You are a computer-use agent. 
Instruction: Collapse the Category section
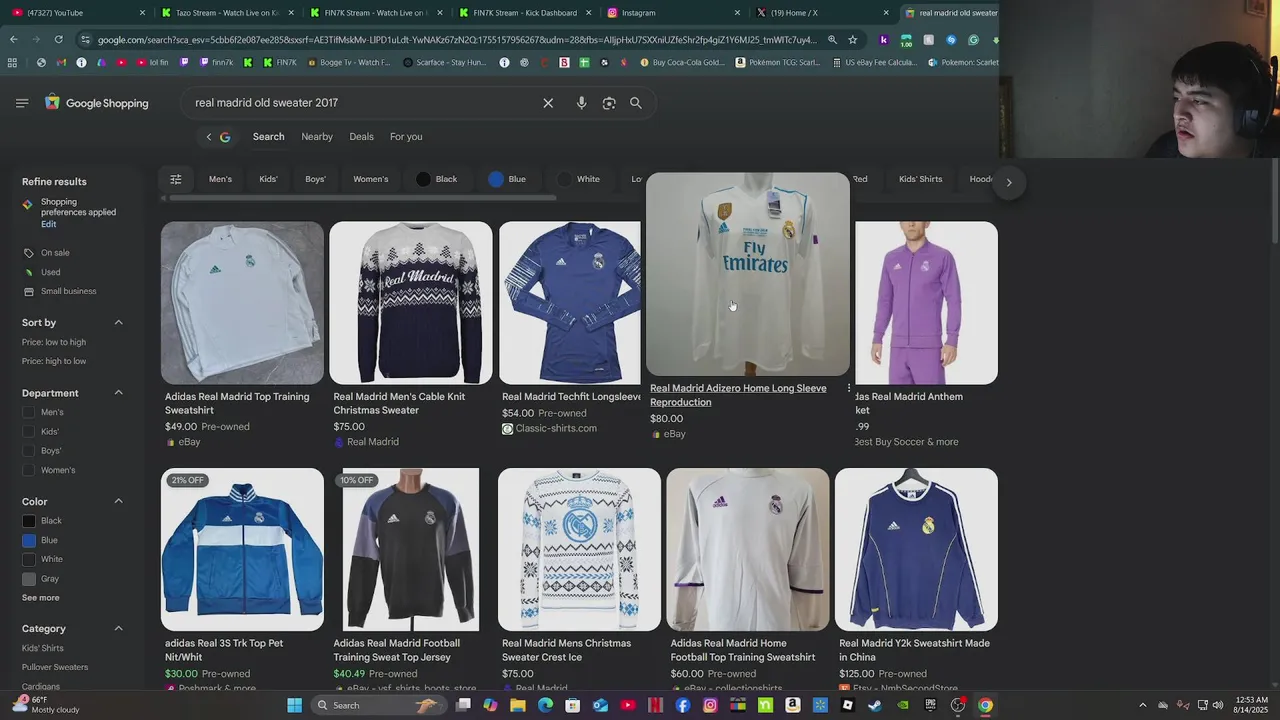[x=118, y=629]
